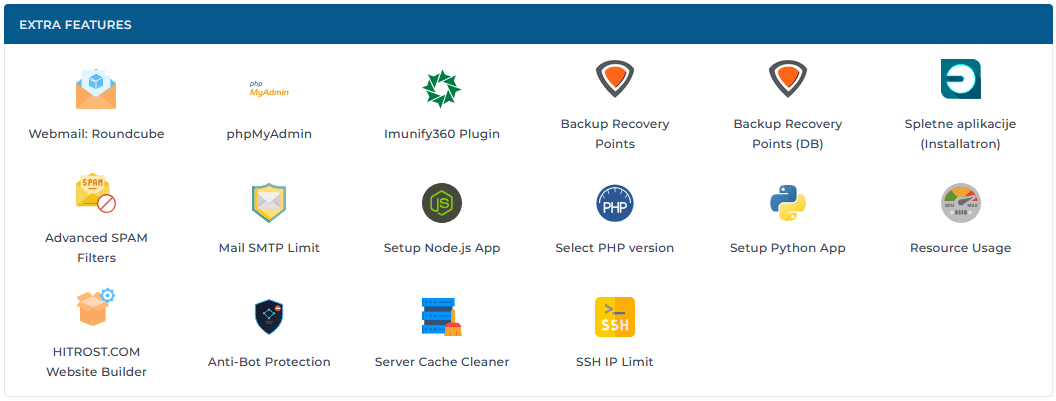
Task: Follow the Select PHP version text link
Action: (x=614, y=248)
